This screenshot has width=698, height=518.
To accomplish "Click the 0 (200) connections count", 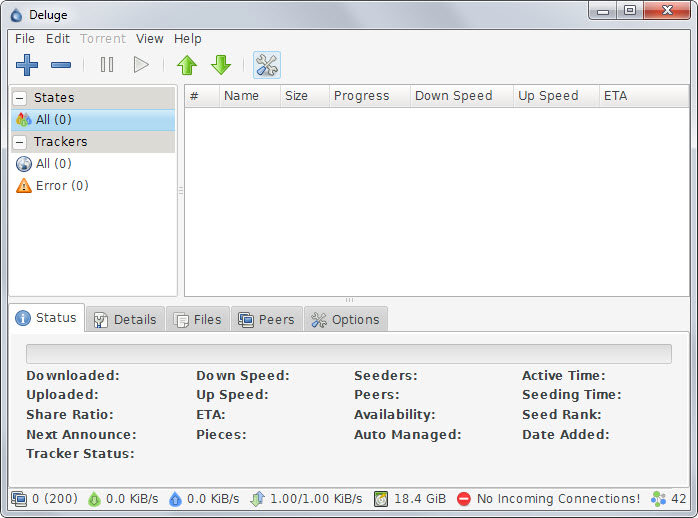I will click(55, 499).
